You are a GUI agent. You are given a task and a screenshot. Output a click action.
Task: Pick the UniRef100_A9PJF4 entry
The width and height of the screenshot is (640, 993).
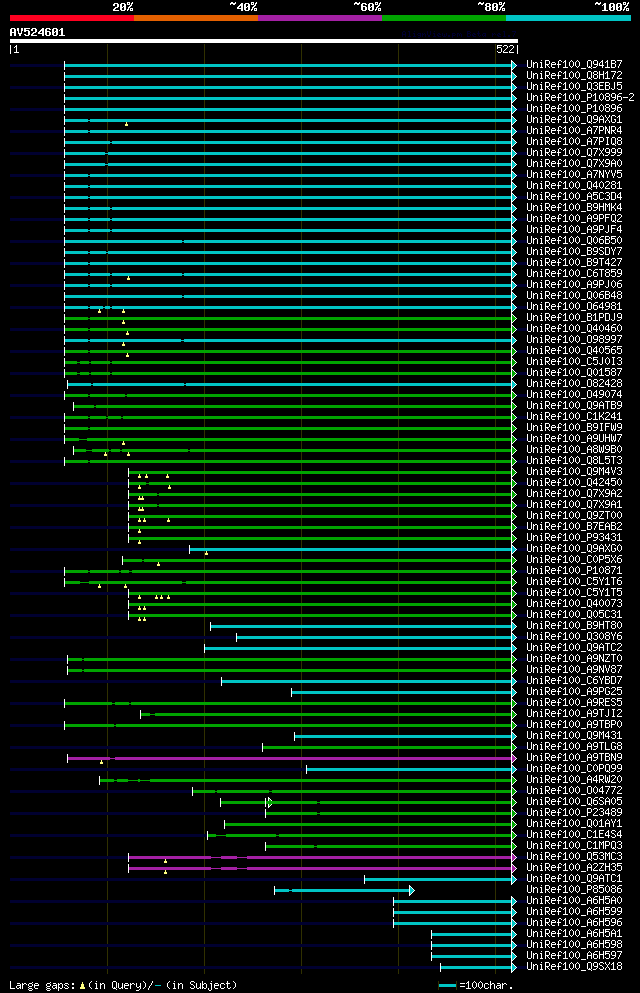(x=574, y=229)
